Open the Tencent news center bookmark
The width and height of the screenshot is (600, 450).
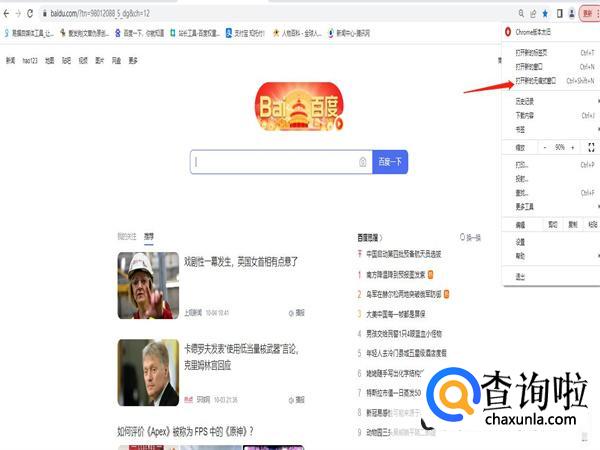pyautogui.click(x=349, y=33)
